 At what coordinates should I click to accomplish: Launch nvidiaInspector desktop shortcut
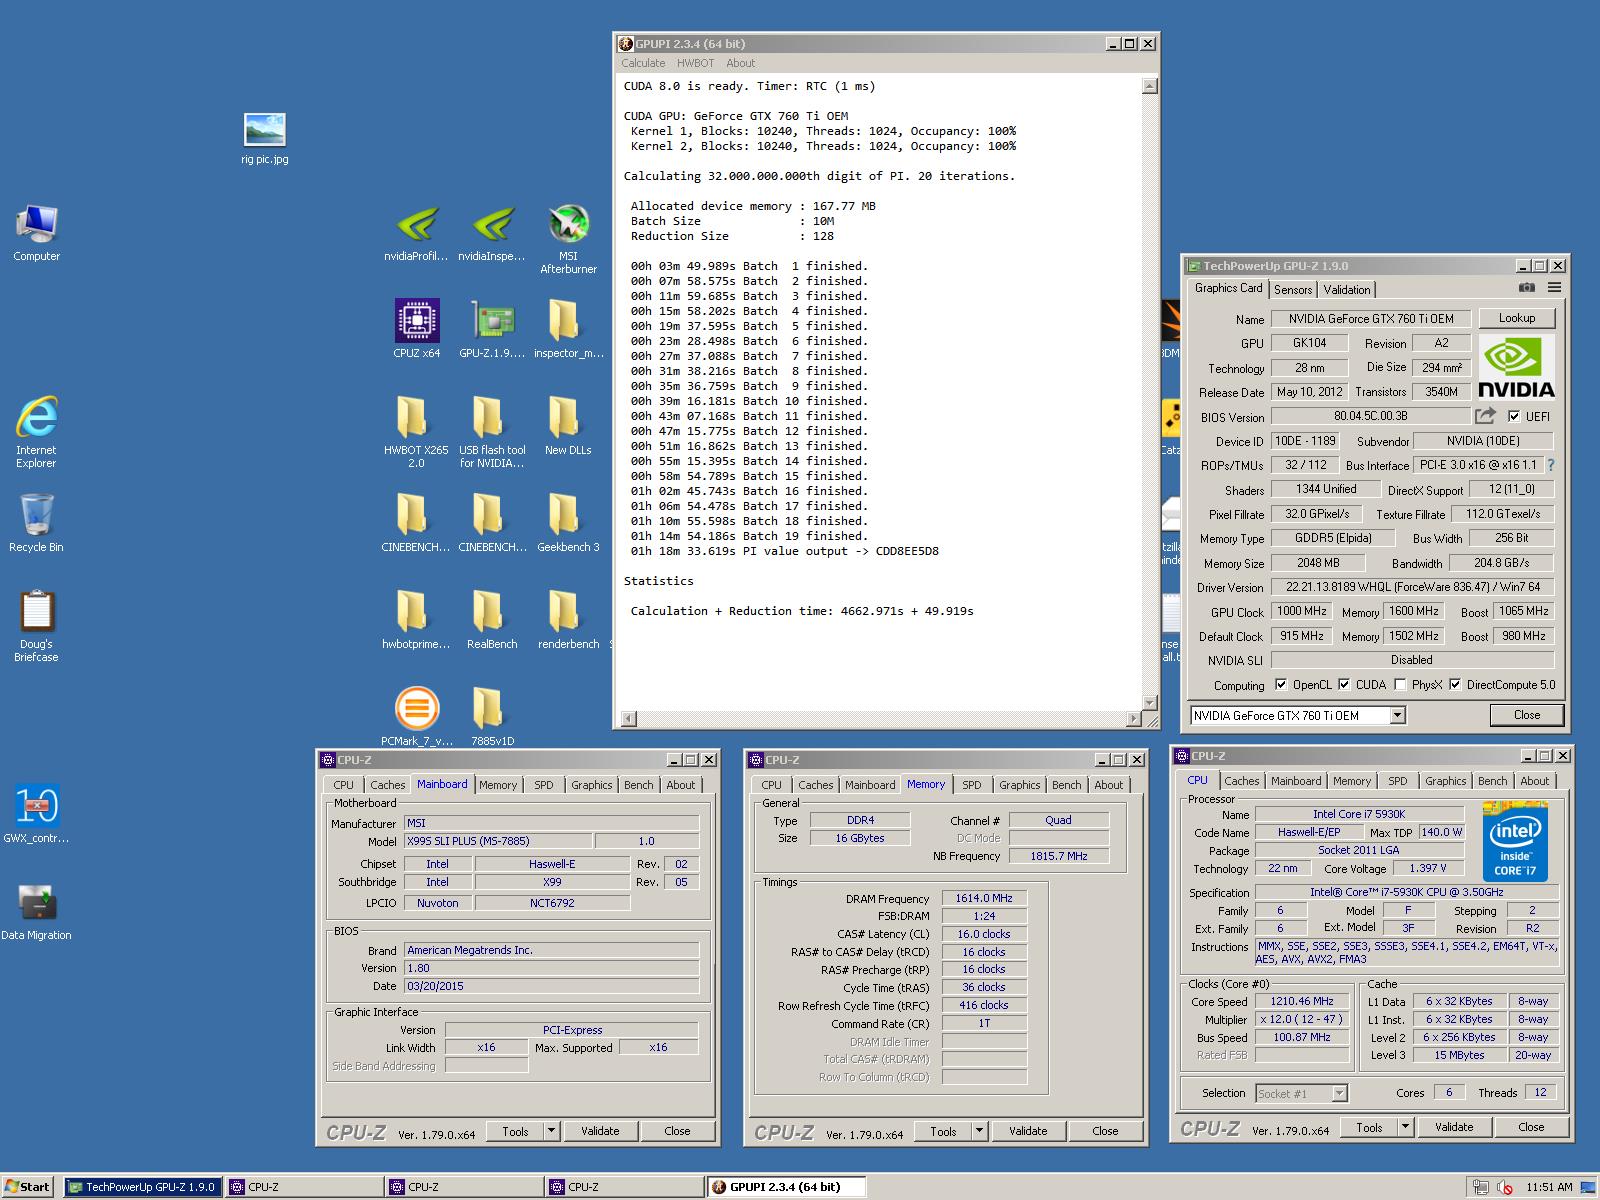pos(492,233)
